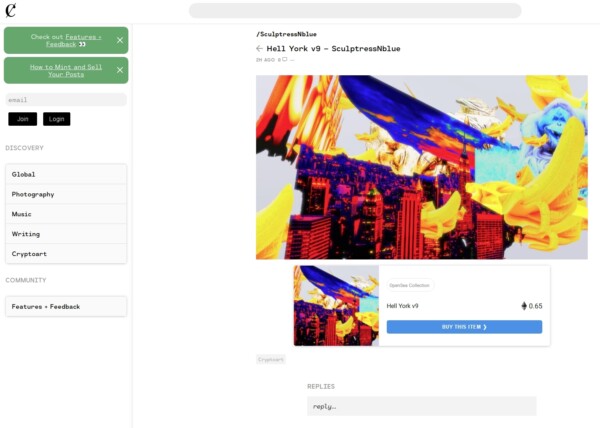The width and height of the screenshot is (600, 428).
Task: Click the email input field
Action: (x=66, y=100)
